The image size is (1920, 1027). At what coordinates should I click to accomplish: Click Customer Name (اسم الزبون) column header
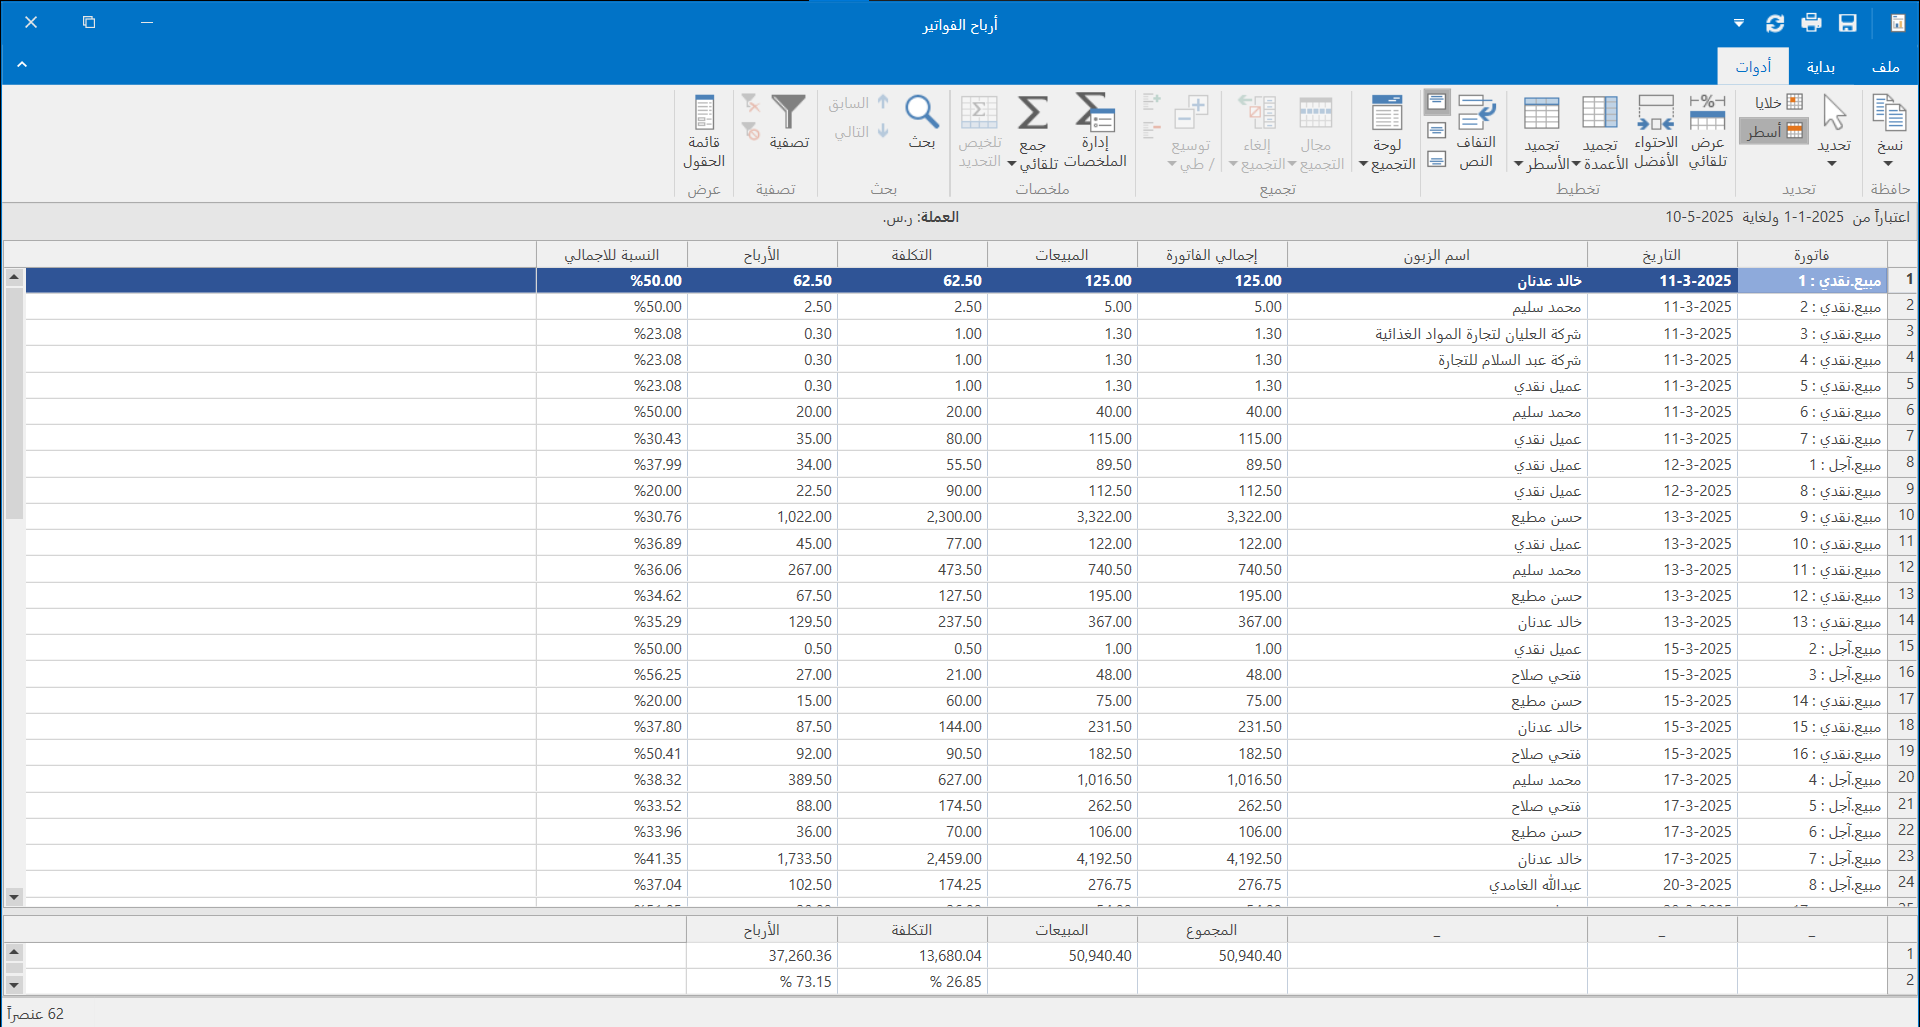pyautogui.click(x=1436, y=255)
